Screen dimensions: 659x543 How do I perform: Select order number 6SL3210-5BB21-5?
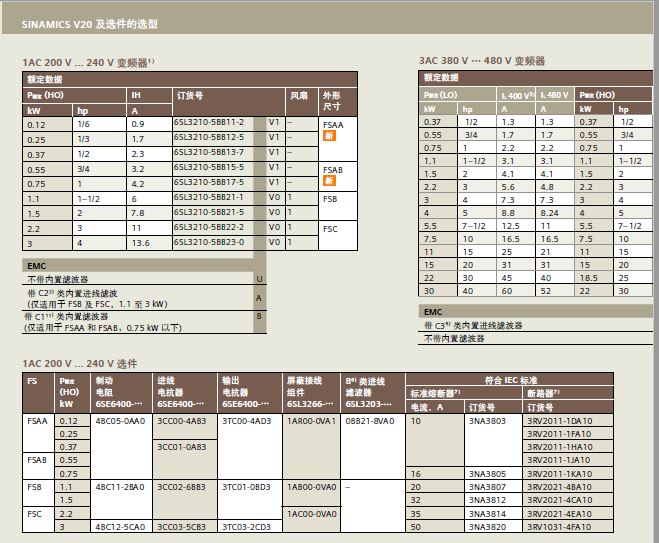point(209,212)
